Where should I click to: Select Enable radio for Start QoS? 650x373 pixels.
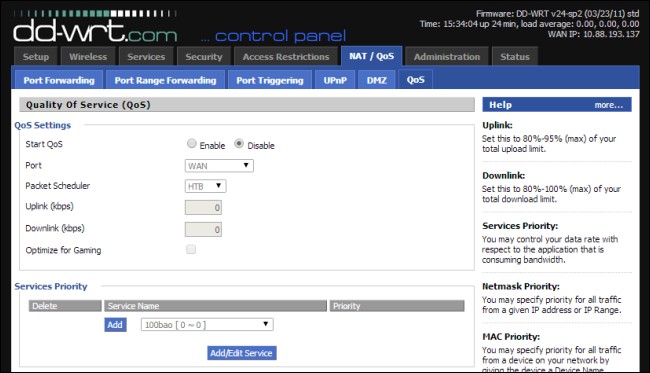192,144
